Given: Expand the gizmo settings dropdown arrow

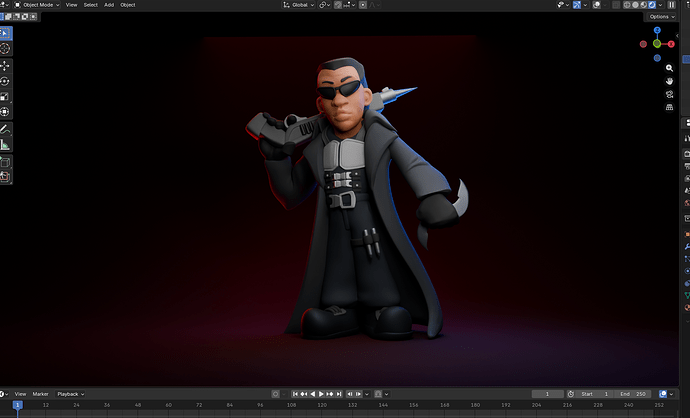Looking at the screenshot, I should [585, 5].
